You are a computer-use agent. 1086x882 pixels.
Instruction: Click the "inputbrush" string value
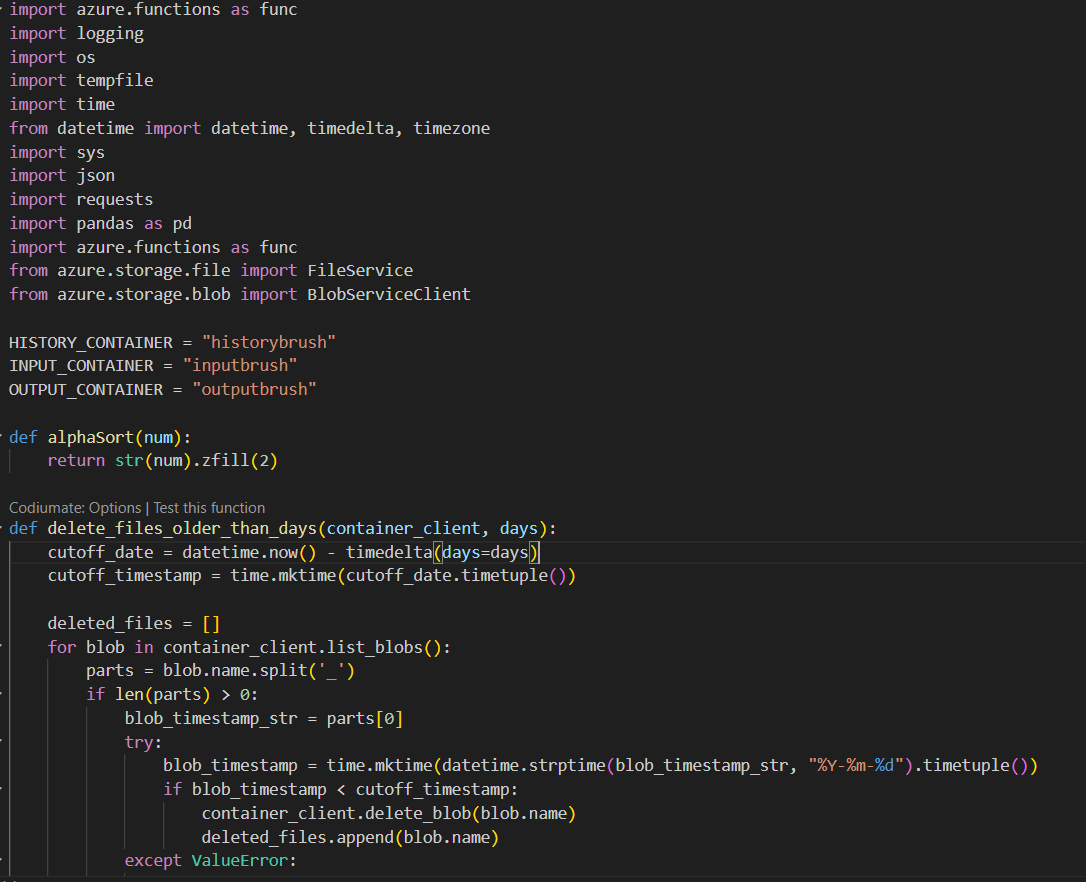pyautogui.click(x=240, y=366)
